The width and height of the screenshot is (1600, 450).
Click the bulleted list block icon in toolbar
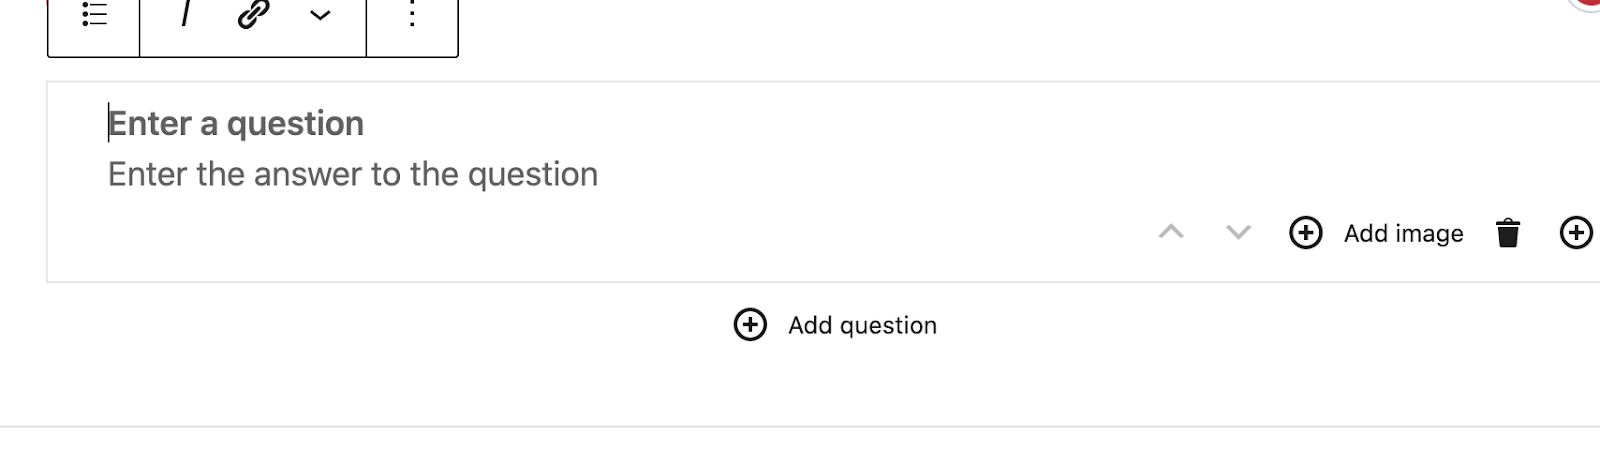click(94, 14)
